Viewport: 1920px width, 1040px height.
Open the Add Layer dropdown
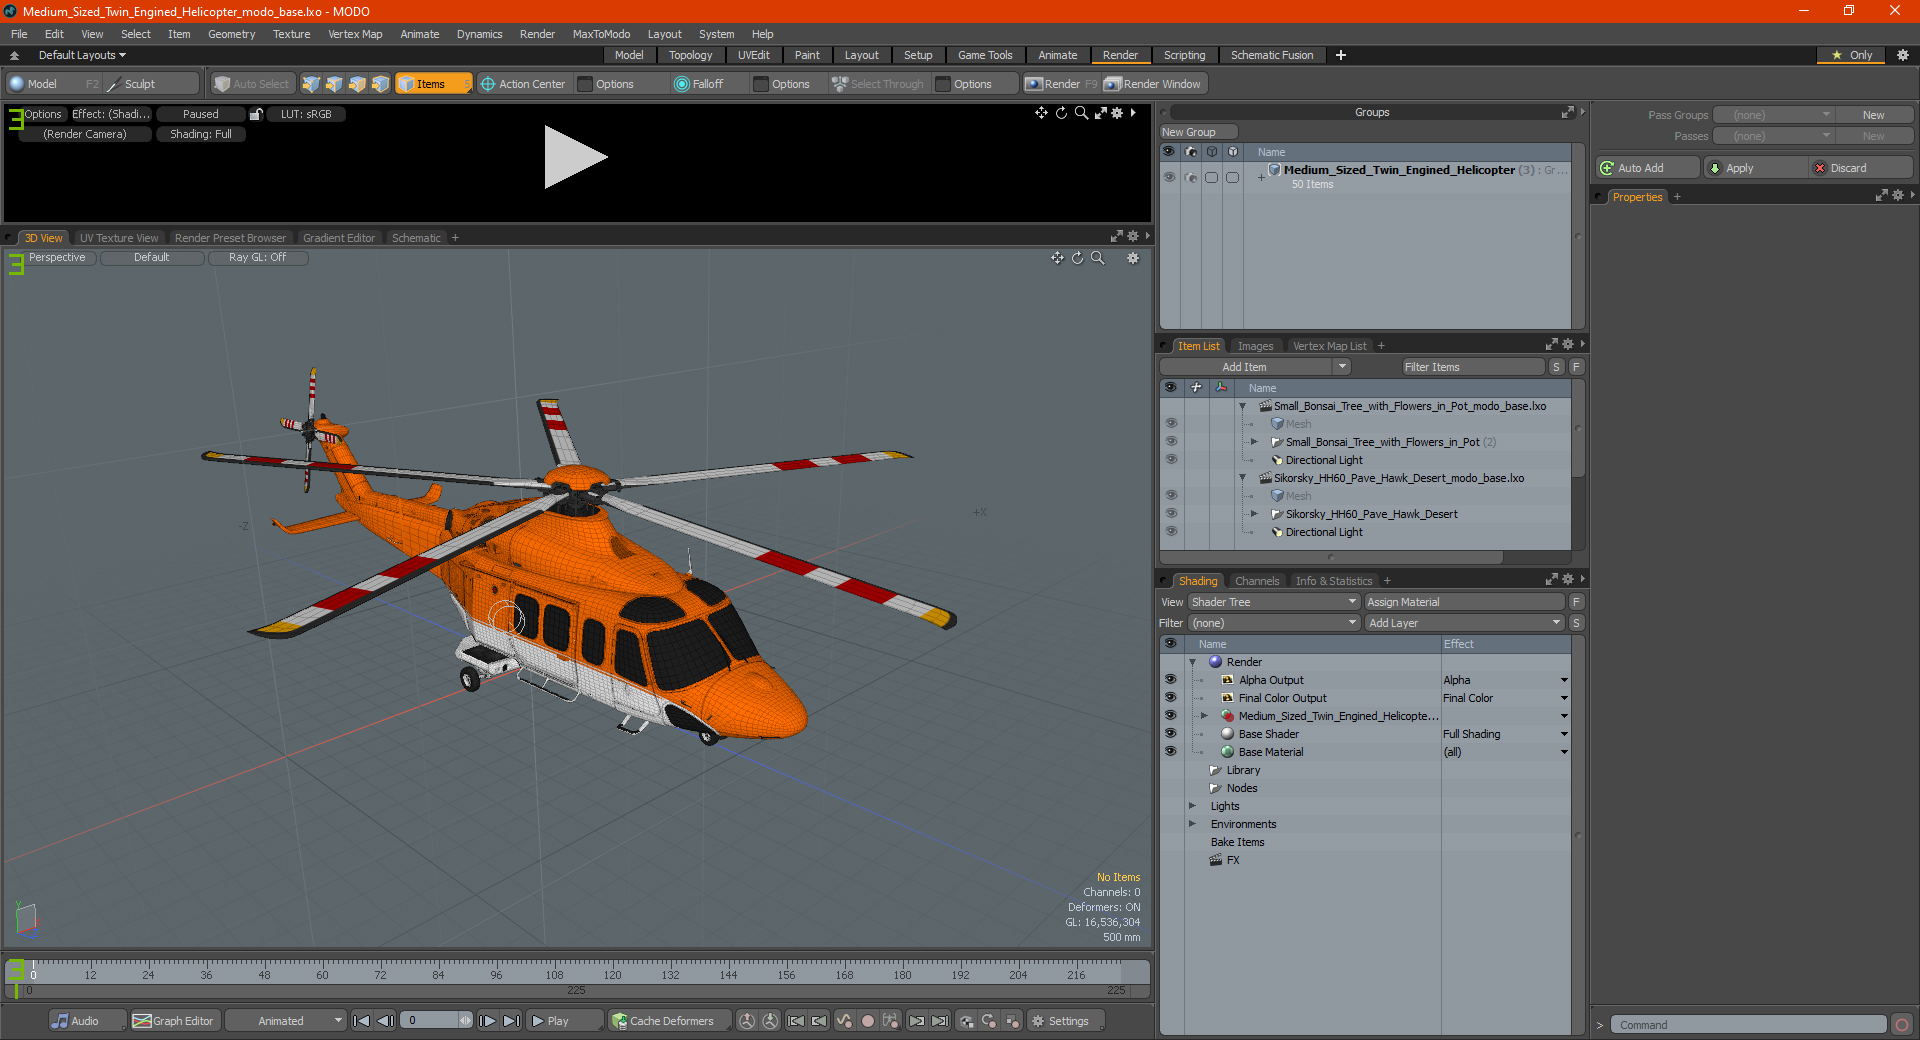coord(1464,623)
